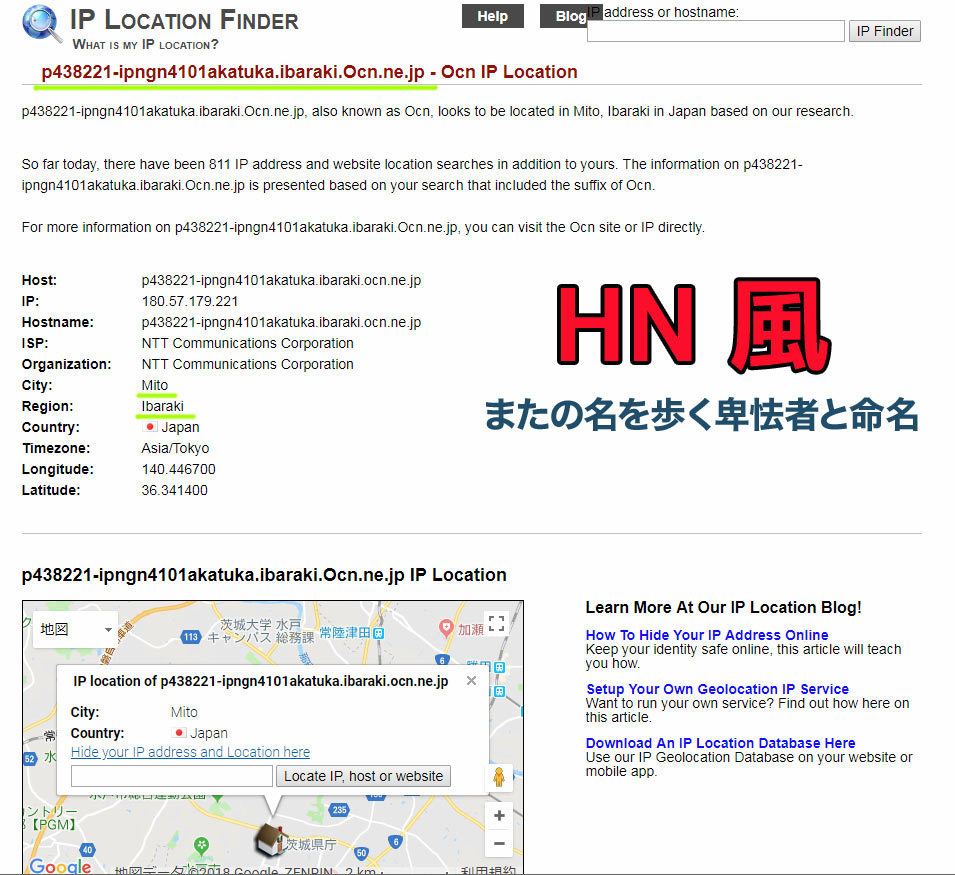
Task: Open Download An IP Location Database Here
Action: pyautogui.click(x=721, y=743)
